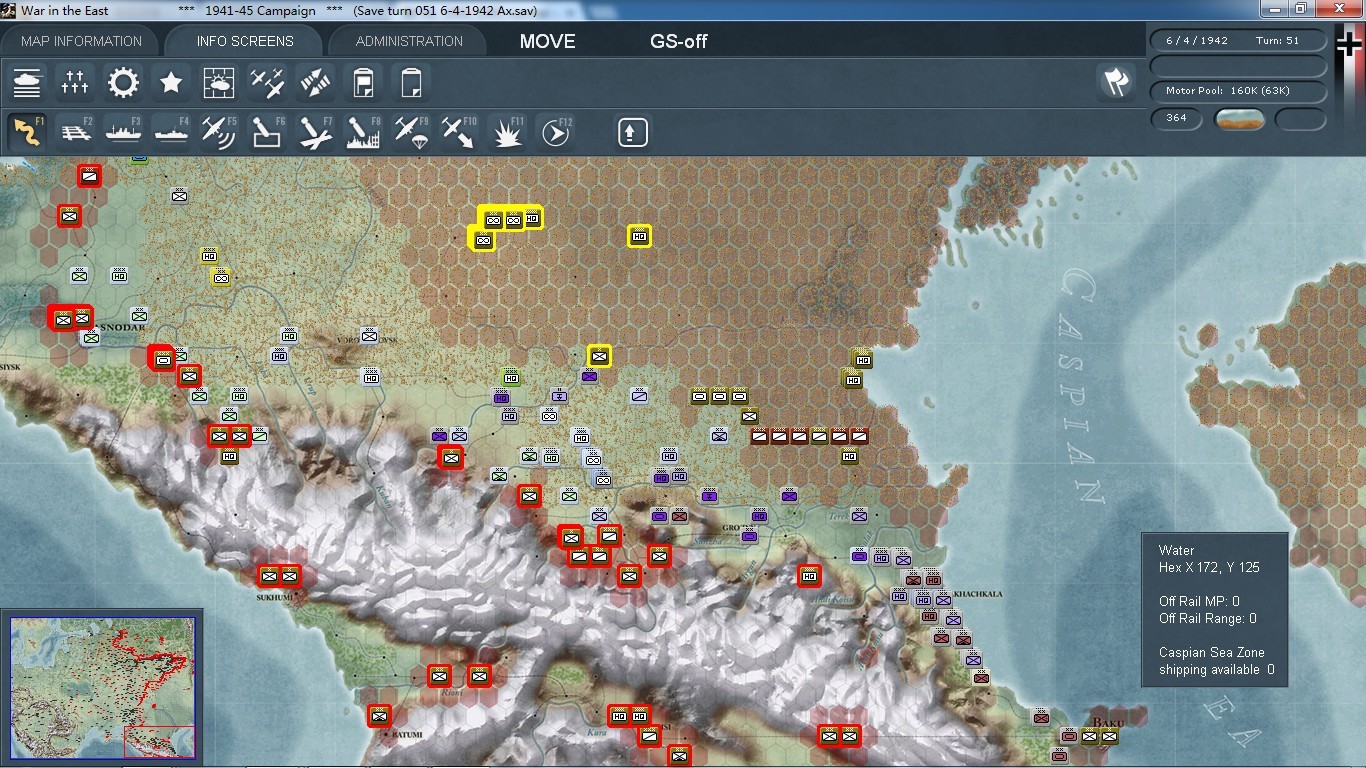Open the victory star icon
Viewport: 1366px width, 768px height.
171,82
